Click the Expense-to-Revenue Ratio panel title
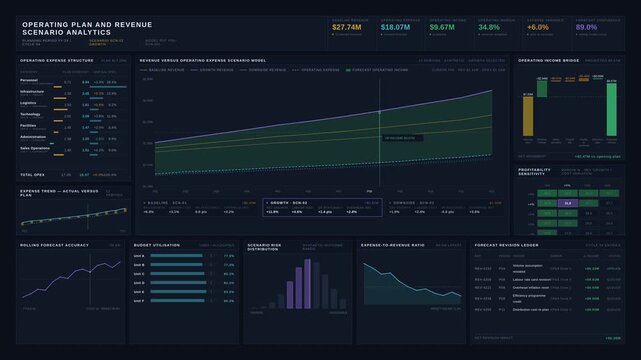The image size is (641, 360). coord(392,245)
